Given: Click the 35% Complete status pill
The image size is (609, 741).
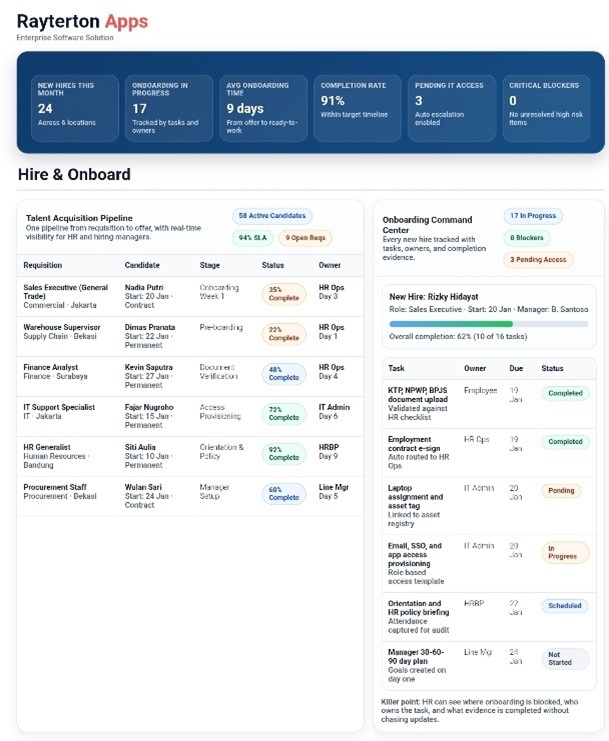Looking at the screenshot, I should point(284,294).
